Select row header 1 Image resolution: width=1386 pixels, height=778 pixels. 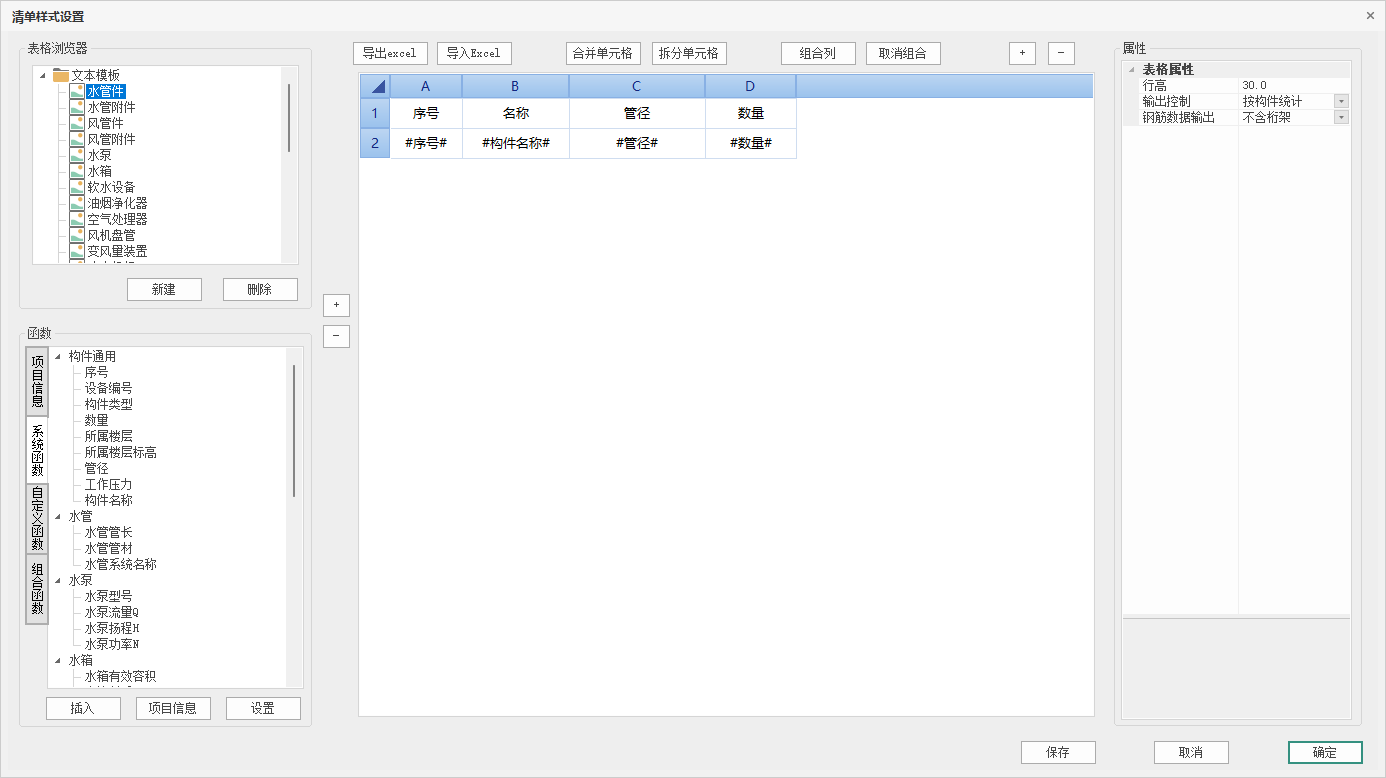375,113
